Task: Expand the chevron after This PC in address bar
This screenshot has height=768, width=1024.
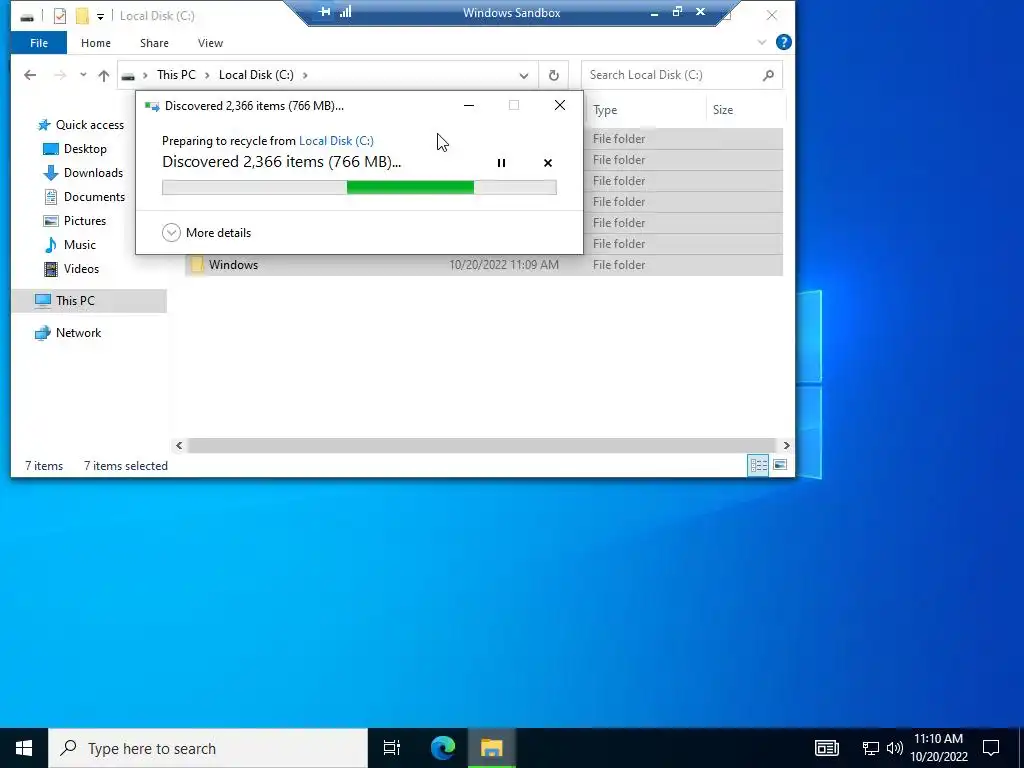Action: [207, 75]
